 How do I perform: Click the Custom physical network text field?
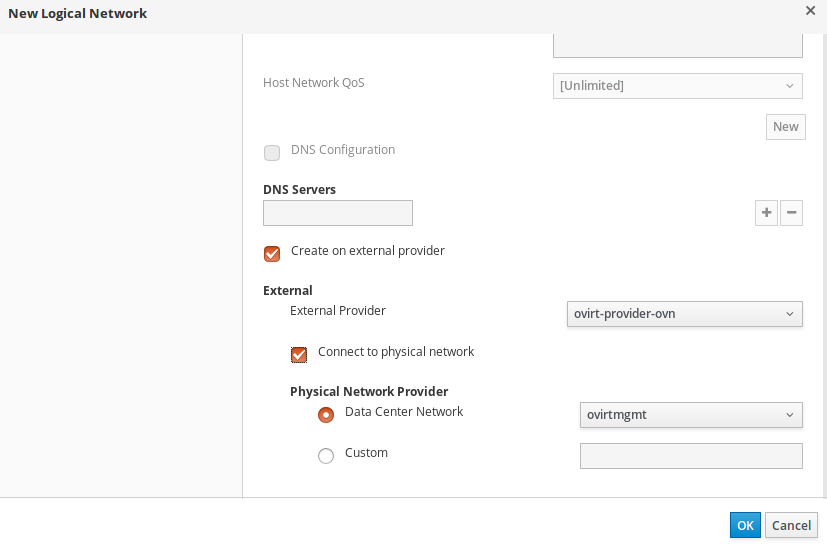[x=691, y=456]
